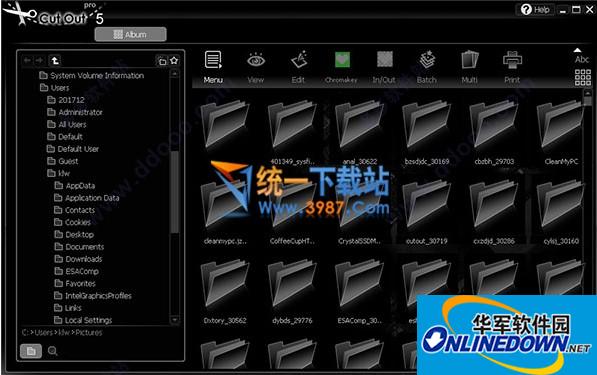Open the Menu toolbar icon

point(213,67)
